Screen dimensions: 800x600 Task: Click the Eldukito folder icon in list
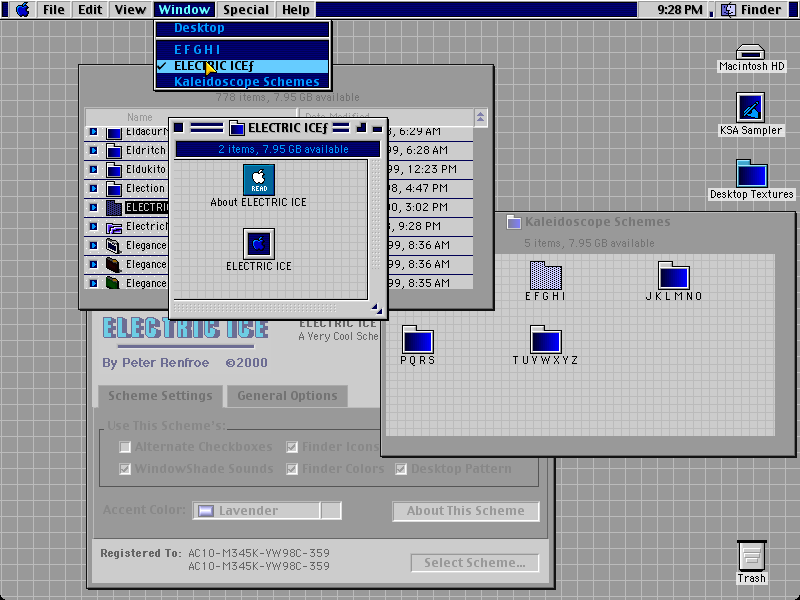pyautogui.click(x=114, y=169)
